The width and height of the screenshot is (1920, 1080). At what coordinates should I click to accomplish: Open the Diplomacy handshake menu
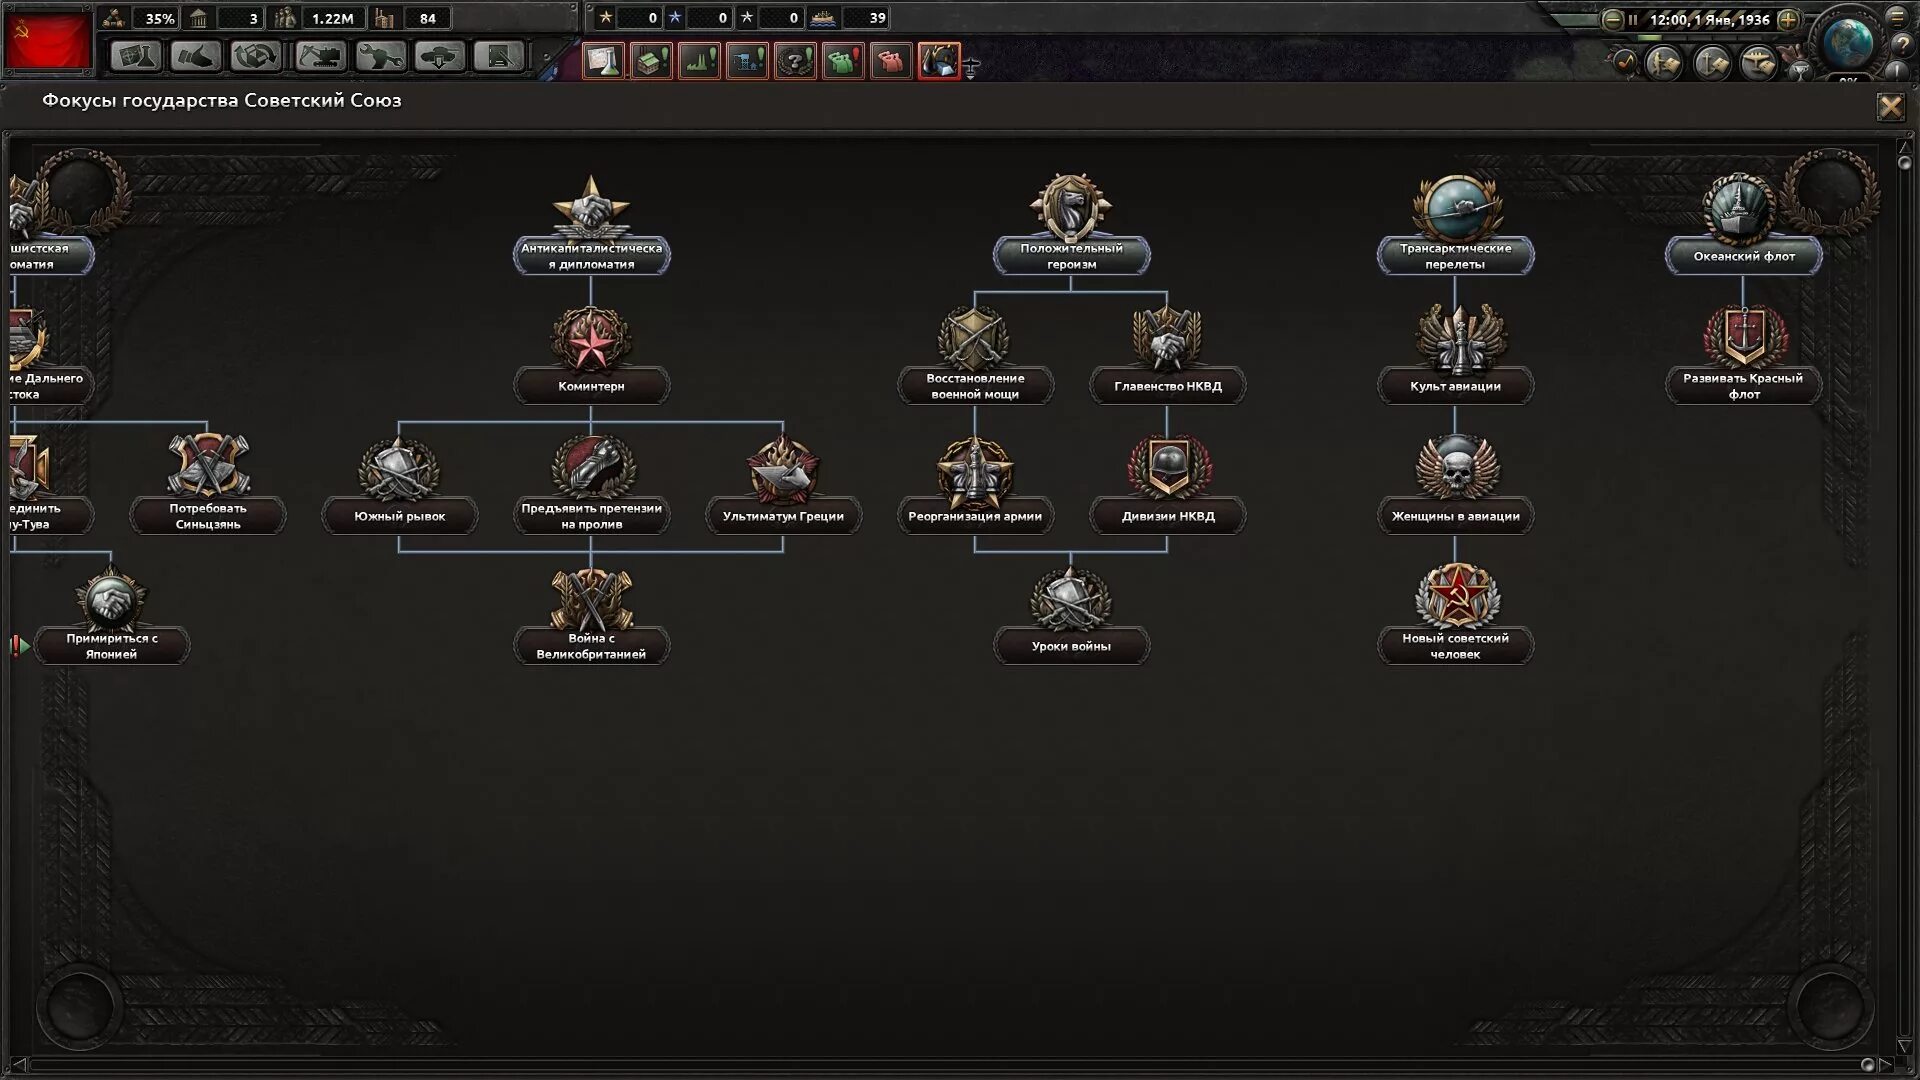pyautogui.click(x=195, y=56)
